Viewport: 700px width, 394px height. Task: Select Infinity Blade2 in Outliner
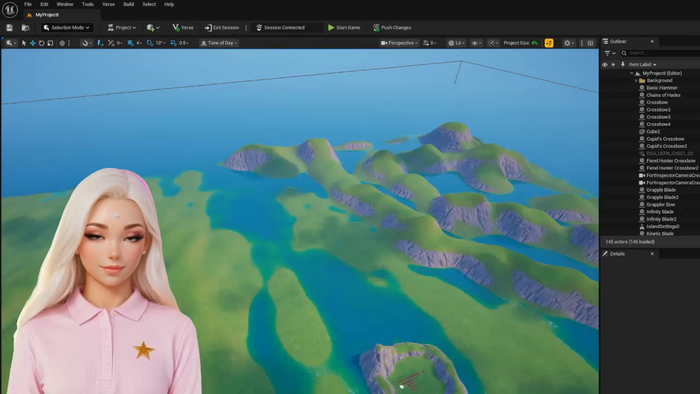tap(661, 219)
